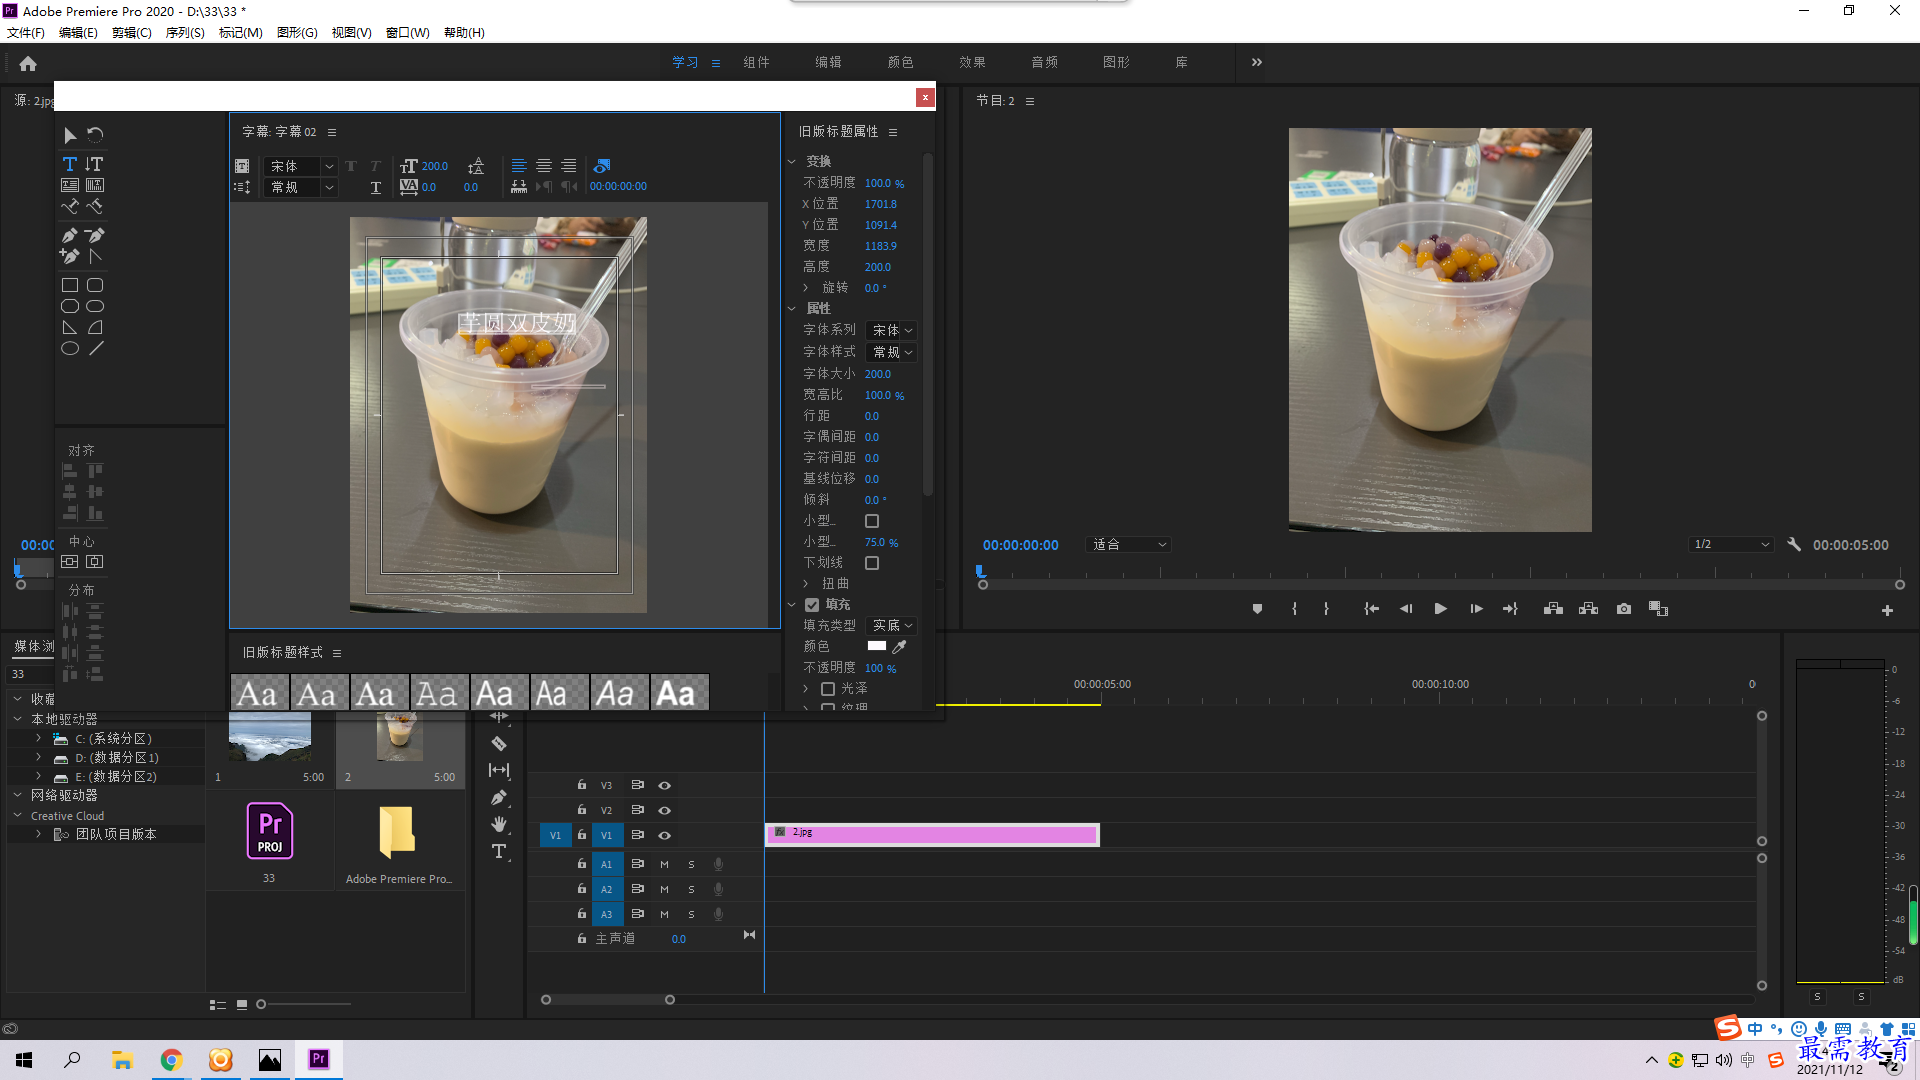Viewport: 1920px width, 1080px height.
Task: Open the File menu
Action: [x=26, y=33]
